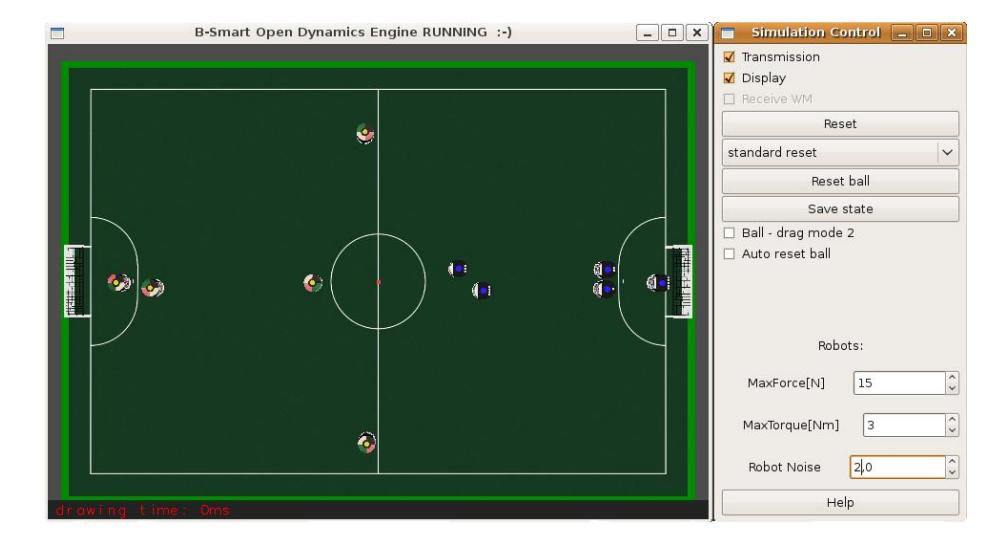This screenshot has width=1002, height=542.
Task: Minimize the Simulation Control window
Action: 902,33
